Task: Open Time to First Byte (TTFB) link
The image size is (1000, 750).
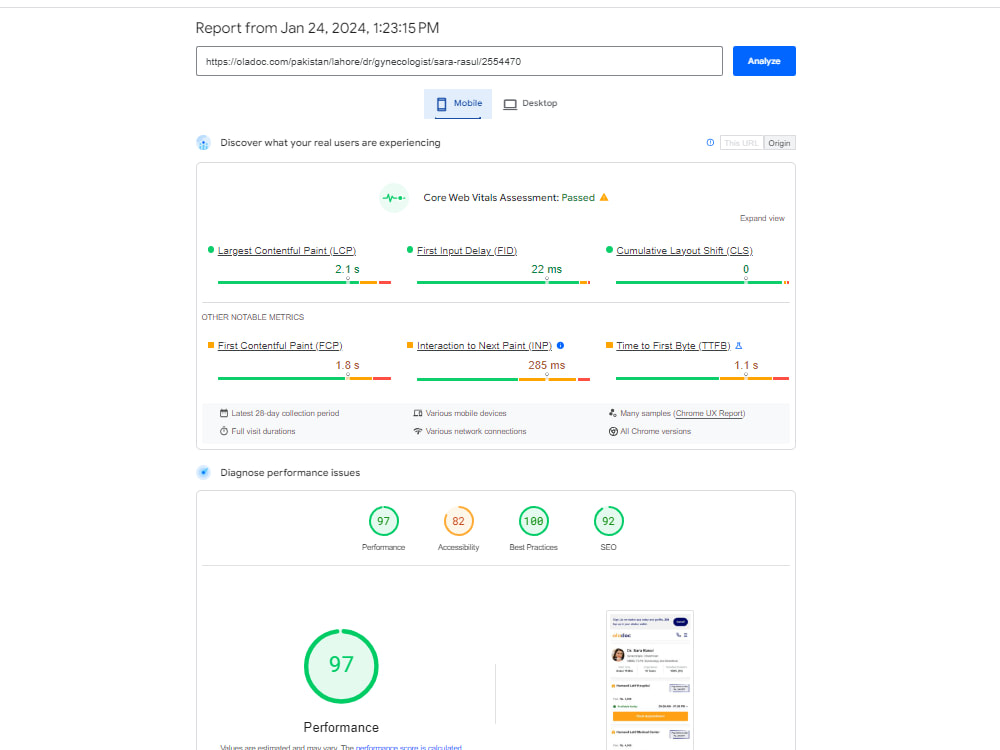Action: tap(673, 346)
